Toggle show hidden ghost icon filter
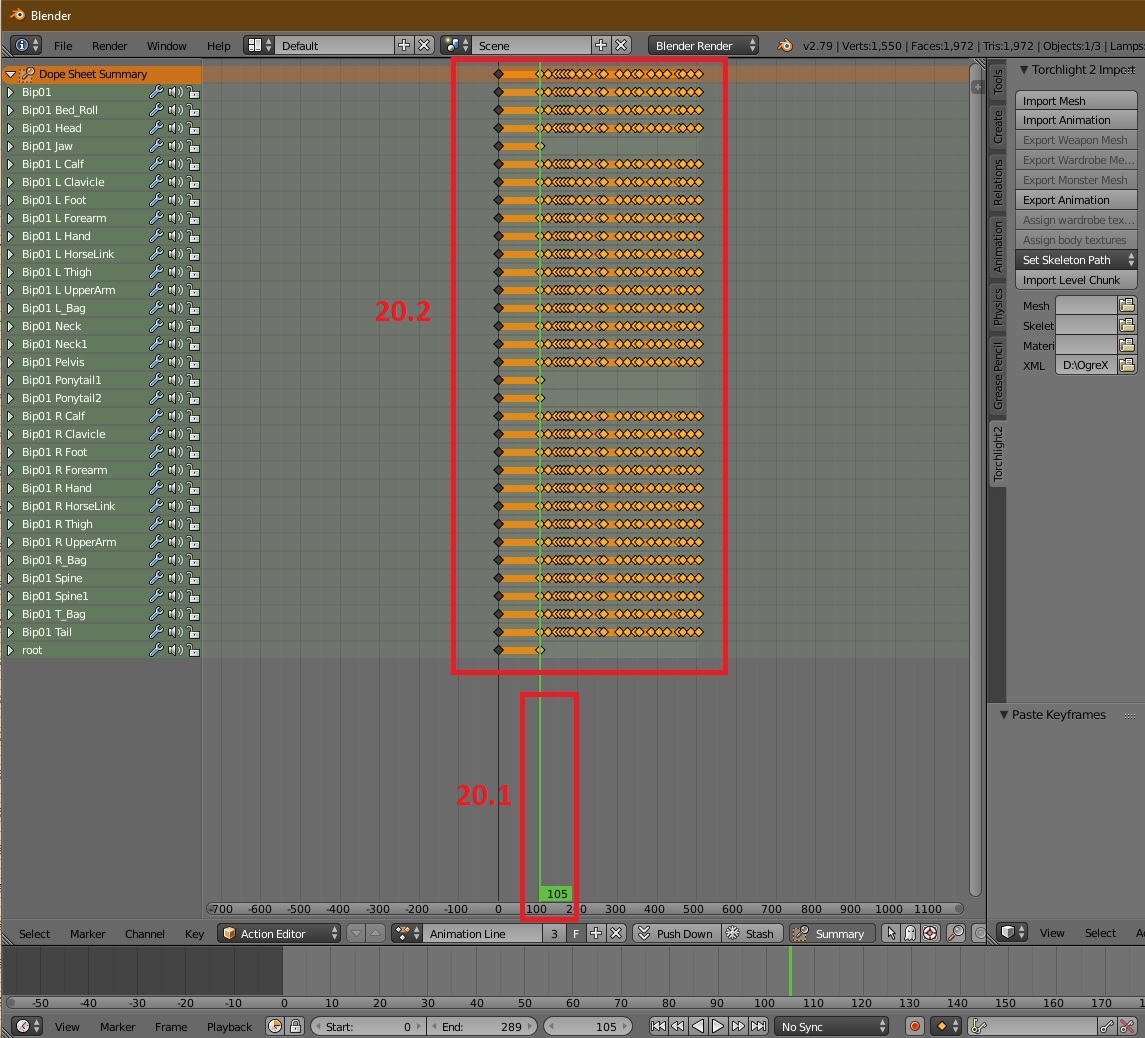This screenshot has height=1038, width=1145. [911, 934]
